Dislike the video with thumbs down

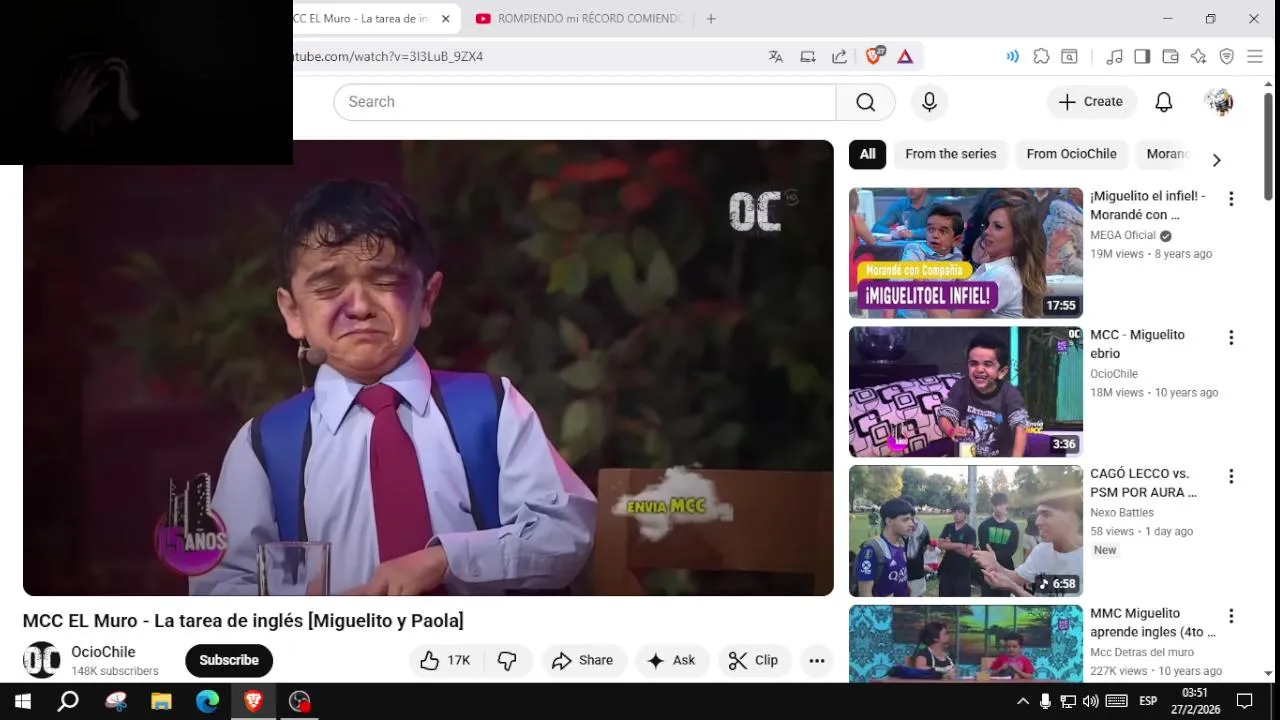[508, 660]
